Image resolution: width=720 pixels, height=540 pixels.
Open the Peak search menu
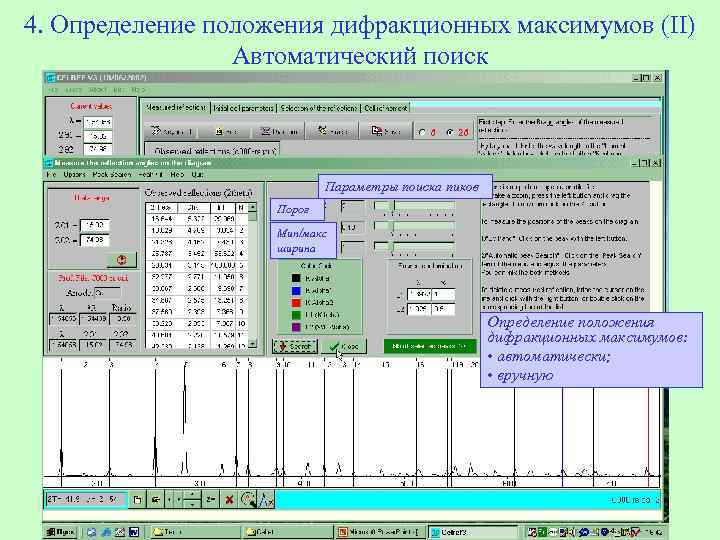112,174
